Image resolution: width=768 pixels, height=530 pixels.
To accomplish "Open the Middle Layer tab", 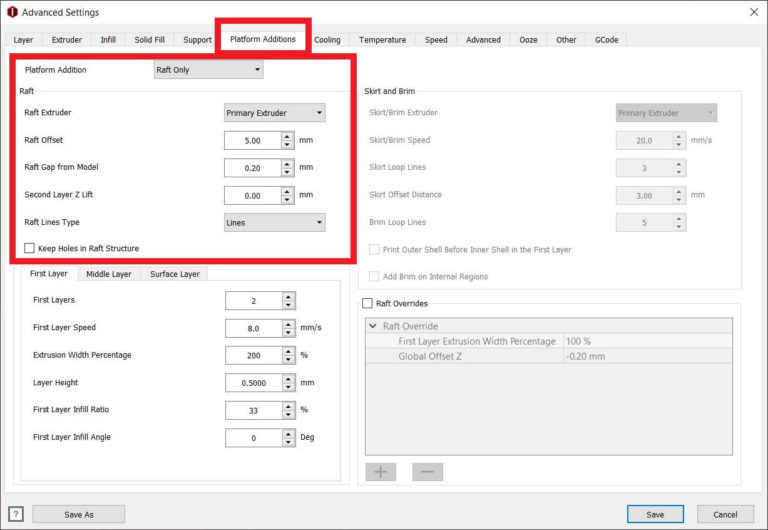I will point(108,274).
